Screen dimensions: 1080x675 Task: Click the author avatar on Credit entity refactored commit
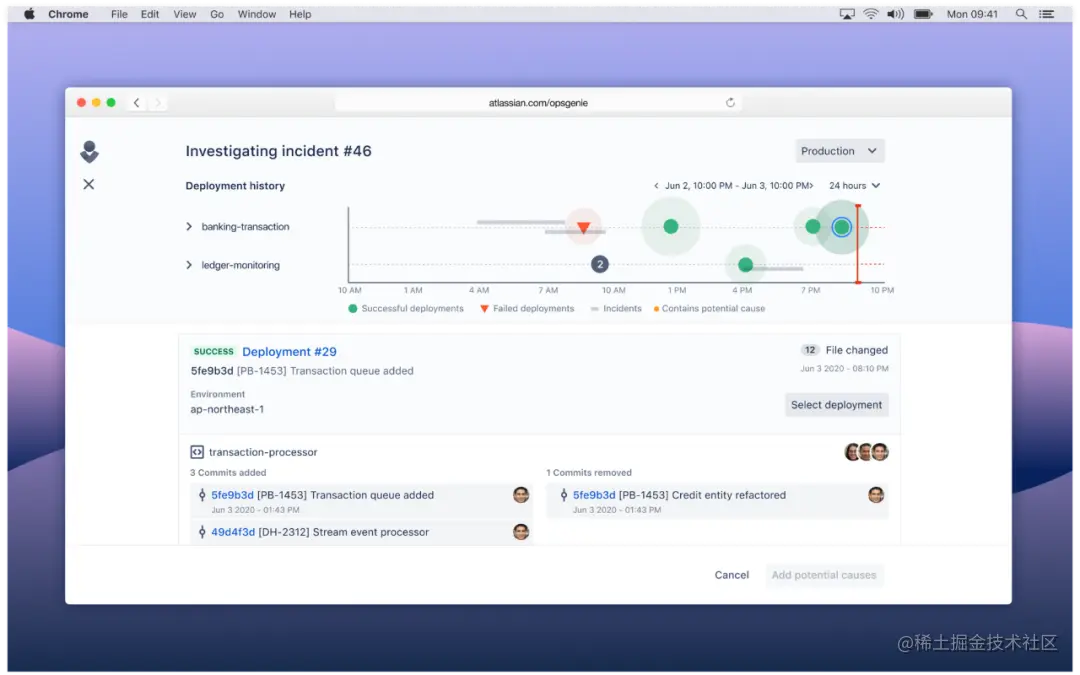coord(875,495)
